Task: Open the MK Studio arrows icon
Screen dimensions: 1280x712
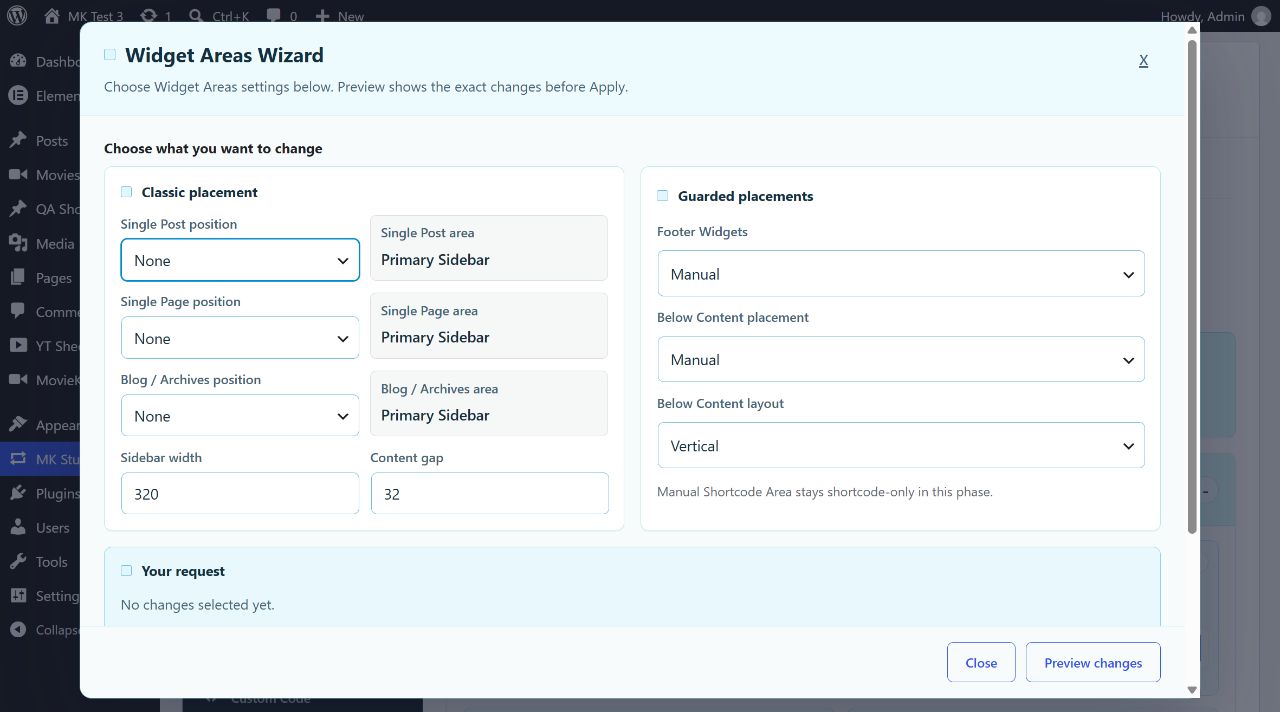Action: (18, 459)
